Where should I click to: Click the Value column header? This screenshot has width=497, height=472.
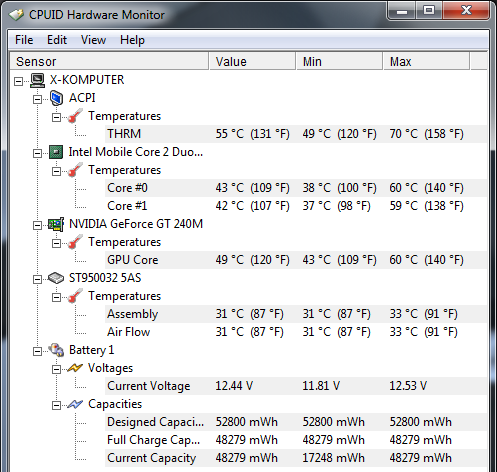pos(252,61)
